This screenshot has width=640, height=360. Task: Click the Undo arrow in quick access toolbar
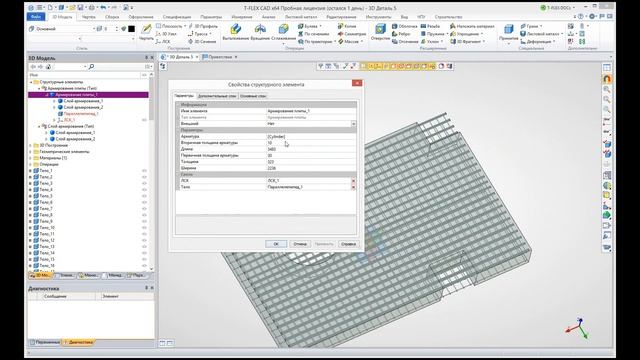(x=103, y=8)
